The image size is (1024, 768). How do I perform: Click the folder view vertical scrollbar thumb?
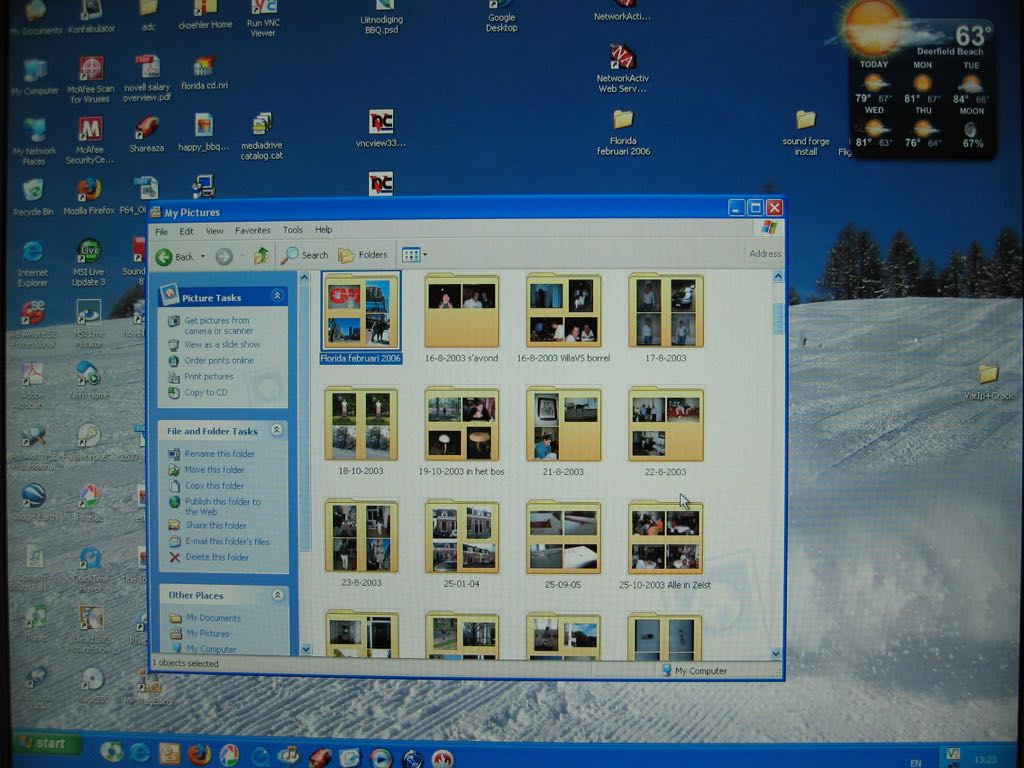pyautogui.click(x=777, y=318)
